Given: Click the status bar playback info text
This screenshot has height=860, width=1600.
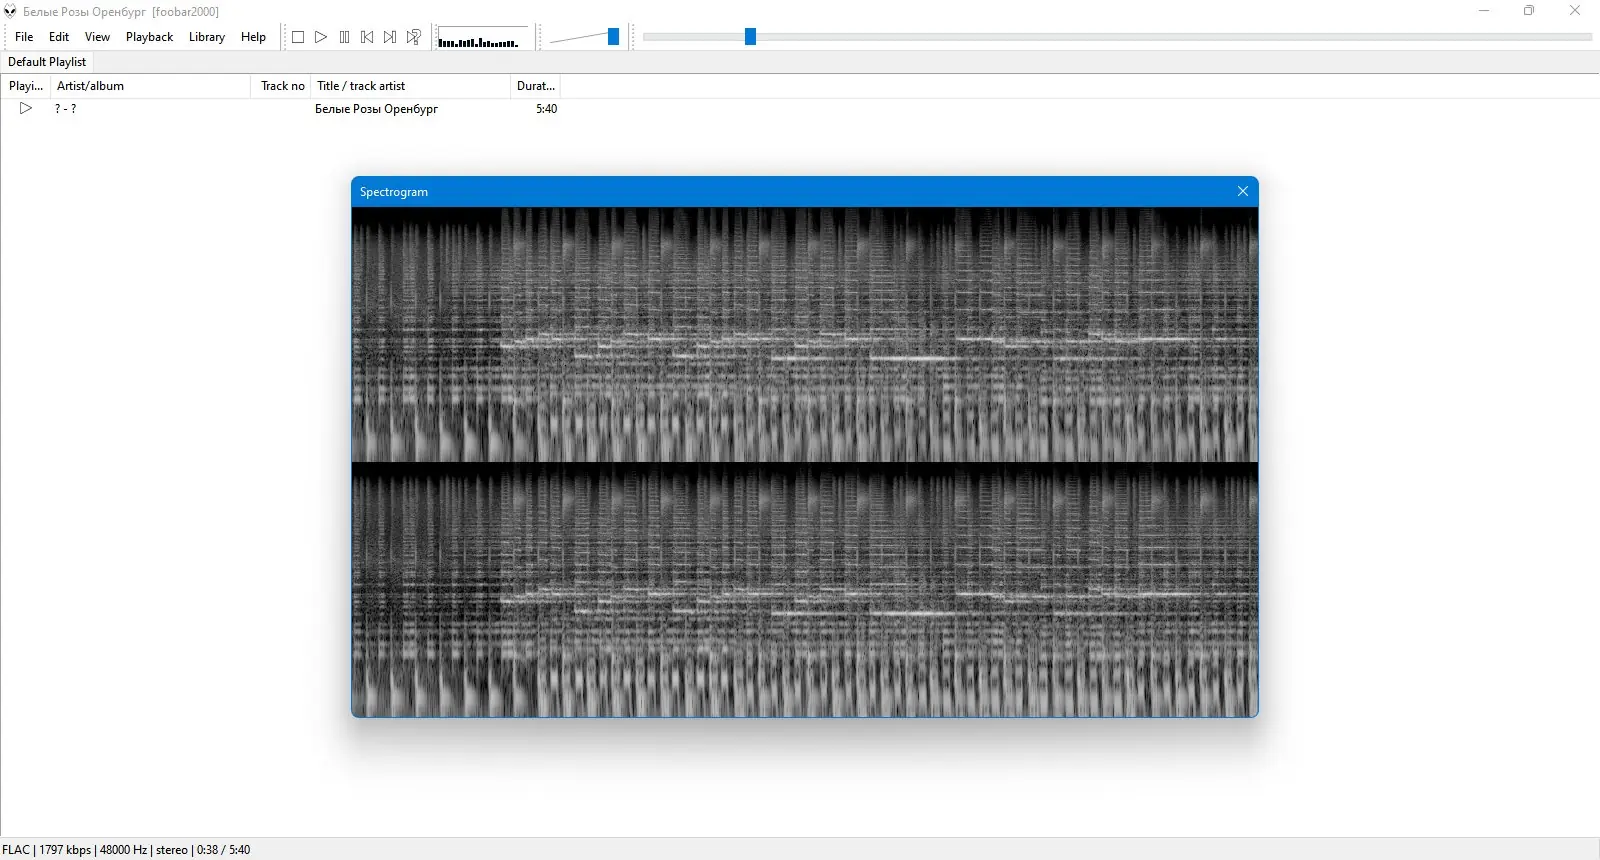Looking at the screenshot, I should pos(126,850).
